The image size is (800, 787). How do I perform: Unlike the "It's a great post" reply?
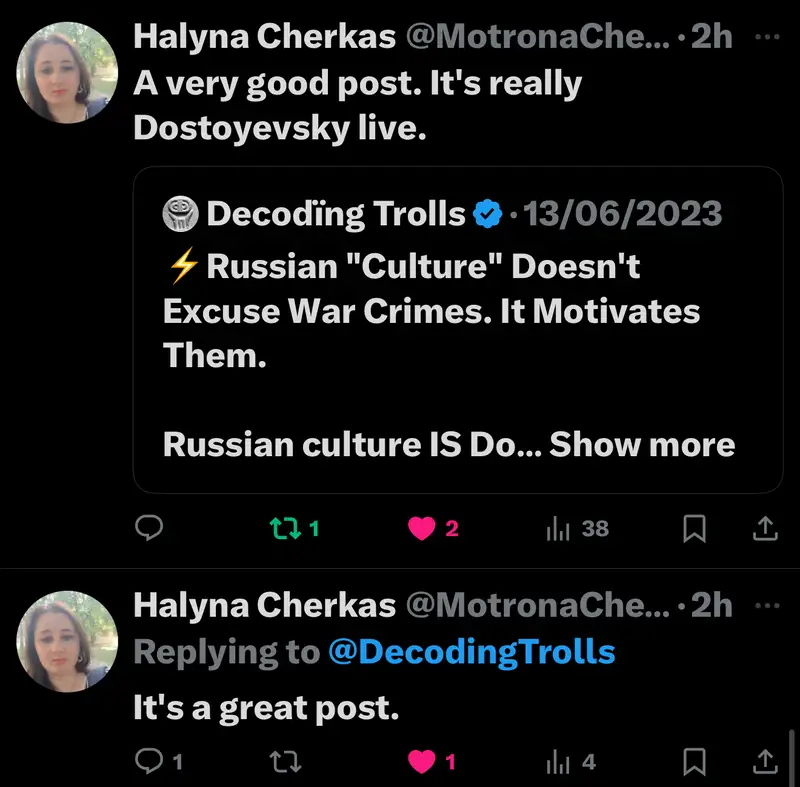(422, 762)
